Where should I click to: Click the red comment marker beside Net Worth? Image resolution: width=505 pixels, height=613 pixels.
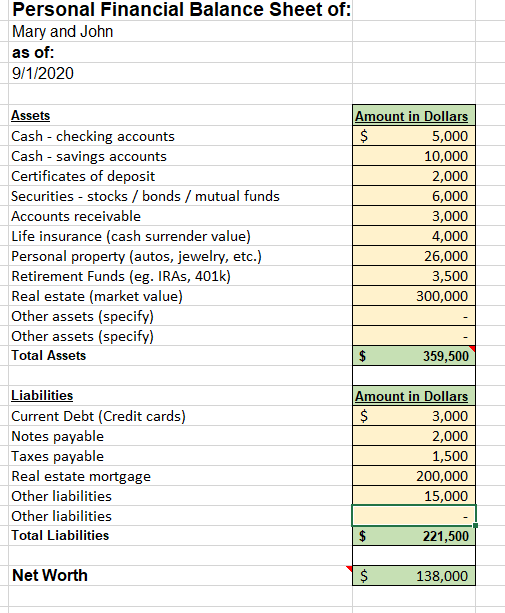pos(349,568)
